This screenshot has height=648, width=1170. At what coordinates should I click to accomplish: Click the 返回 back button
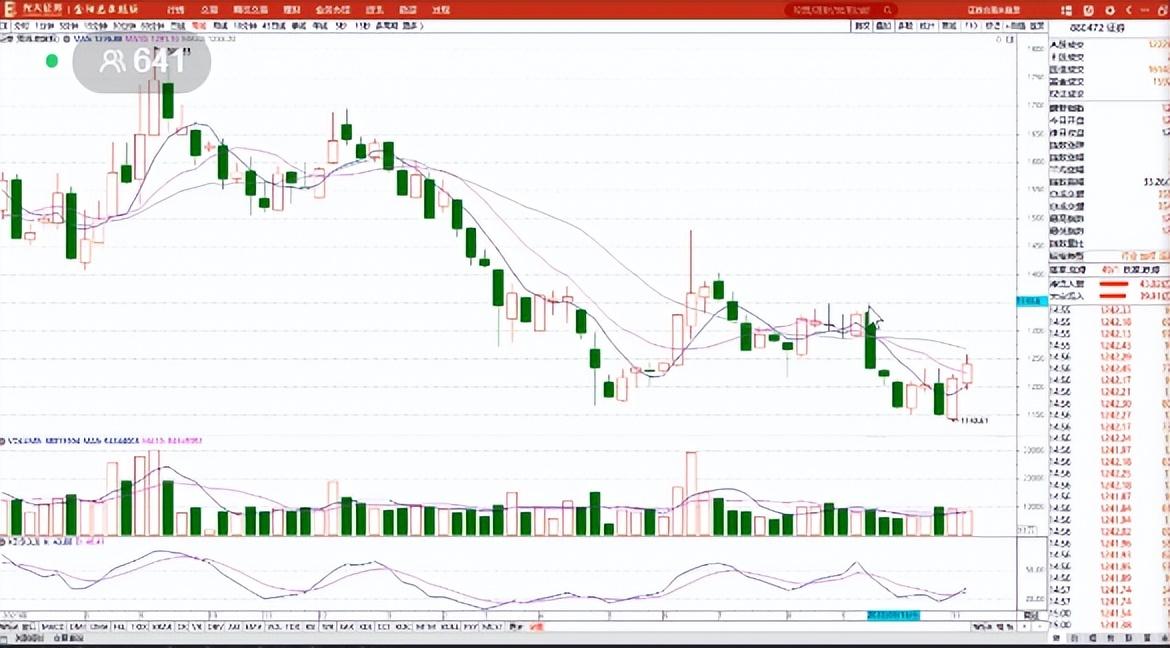(1037, 25)
